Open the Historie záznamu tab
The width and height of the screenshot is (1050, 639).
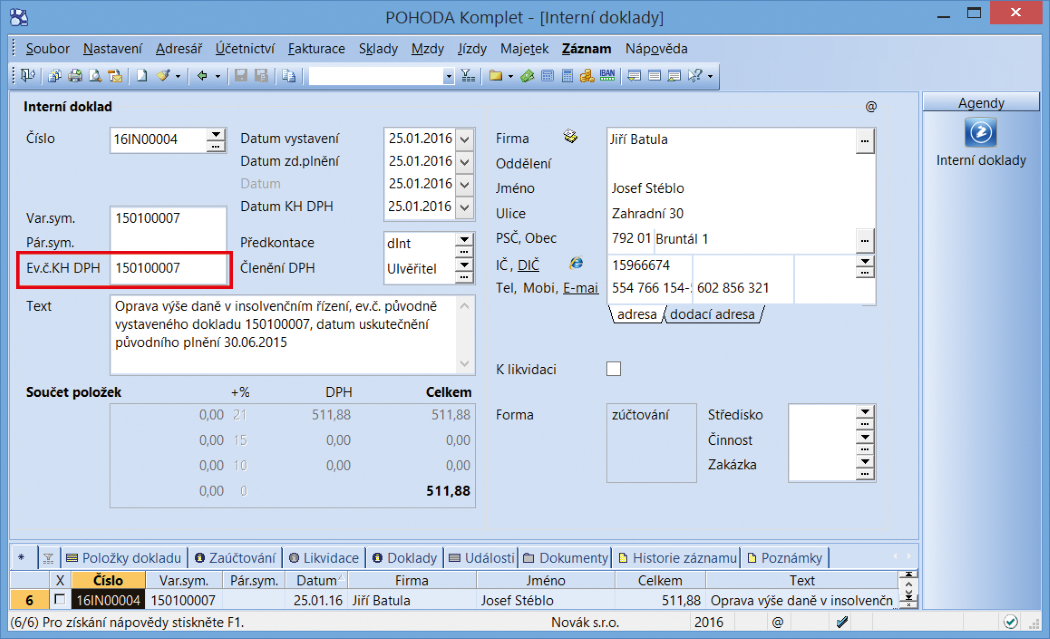[677, 558]
